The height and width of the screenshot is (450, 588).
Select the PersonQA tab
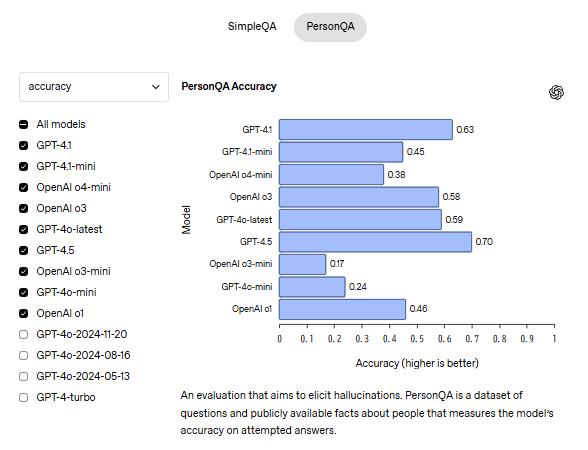[x=330, y=27]
